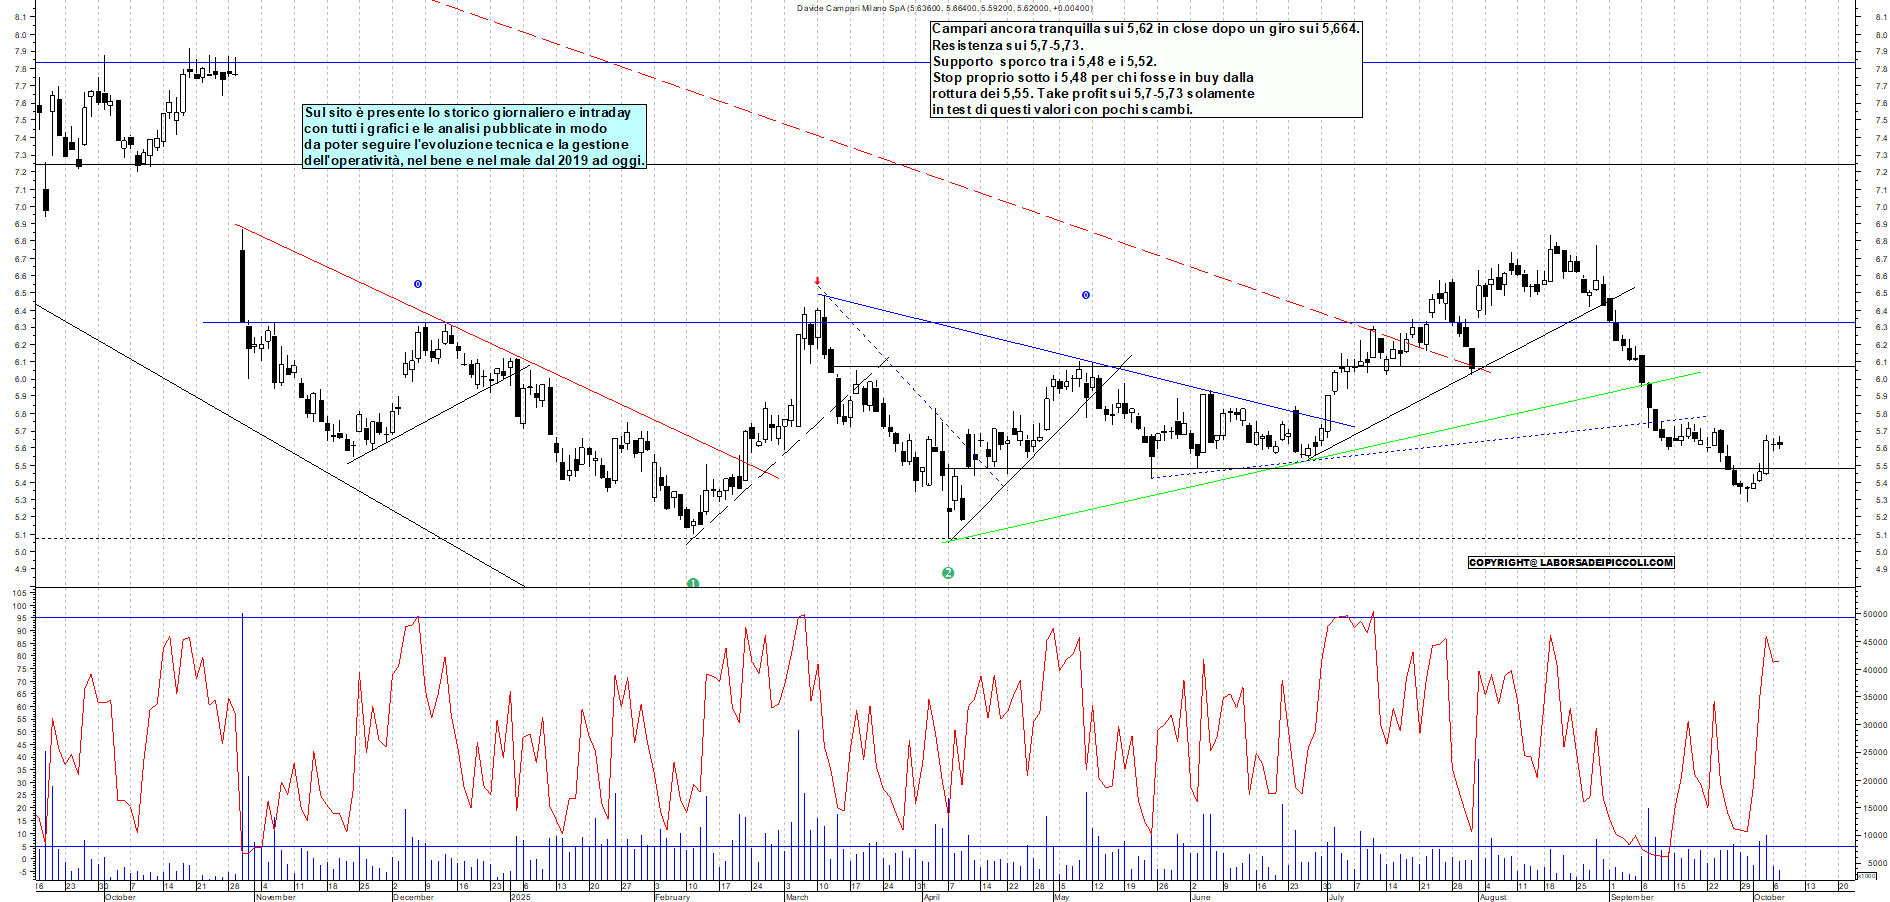Viewport: 1890px width, 902px height.
Task: Click the February label on the time axis
Action: (672, 897)
